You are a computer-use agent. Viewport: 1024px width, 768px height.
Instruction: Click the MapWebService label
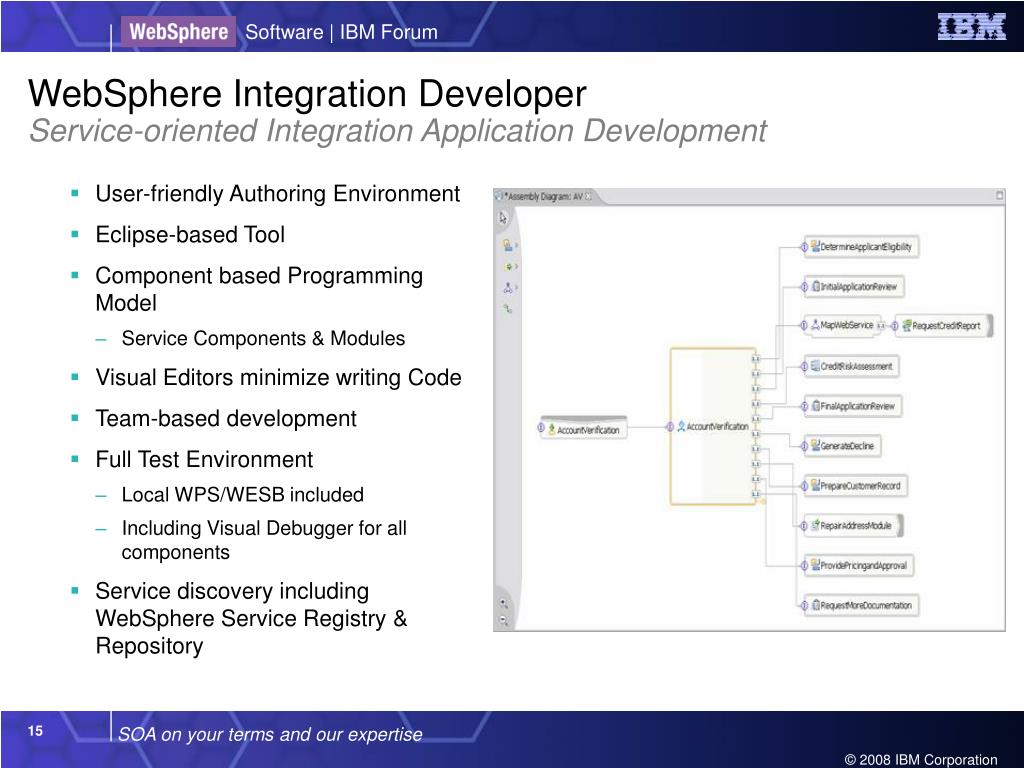[x=846, y=325]
